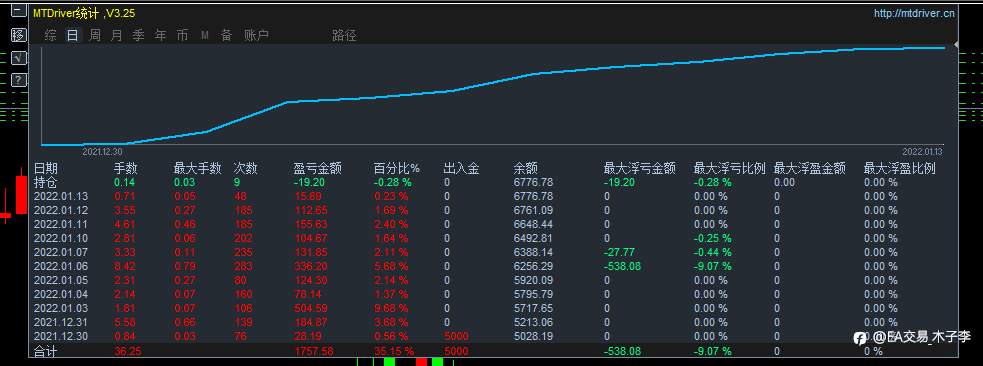Click the trade count 283

(243, 266)
